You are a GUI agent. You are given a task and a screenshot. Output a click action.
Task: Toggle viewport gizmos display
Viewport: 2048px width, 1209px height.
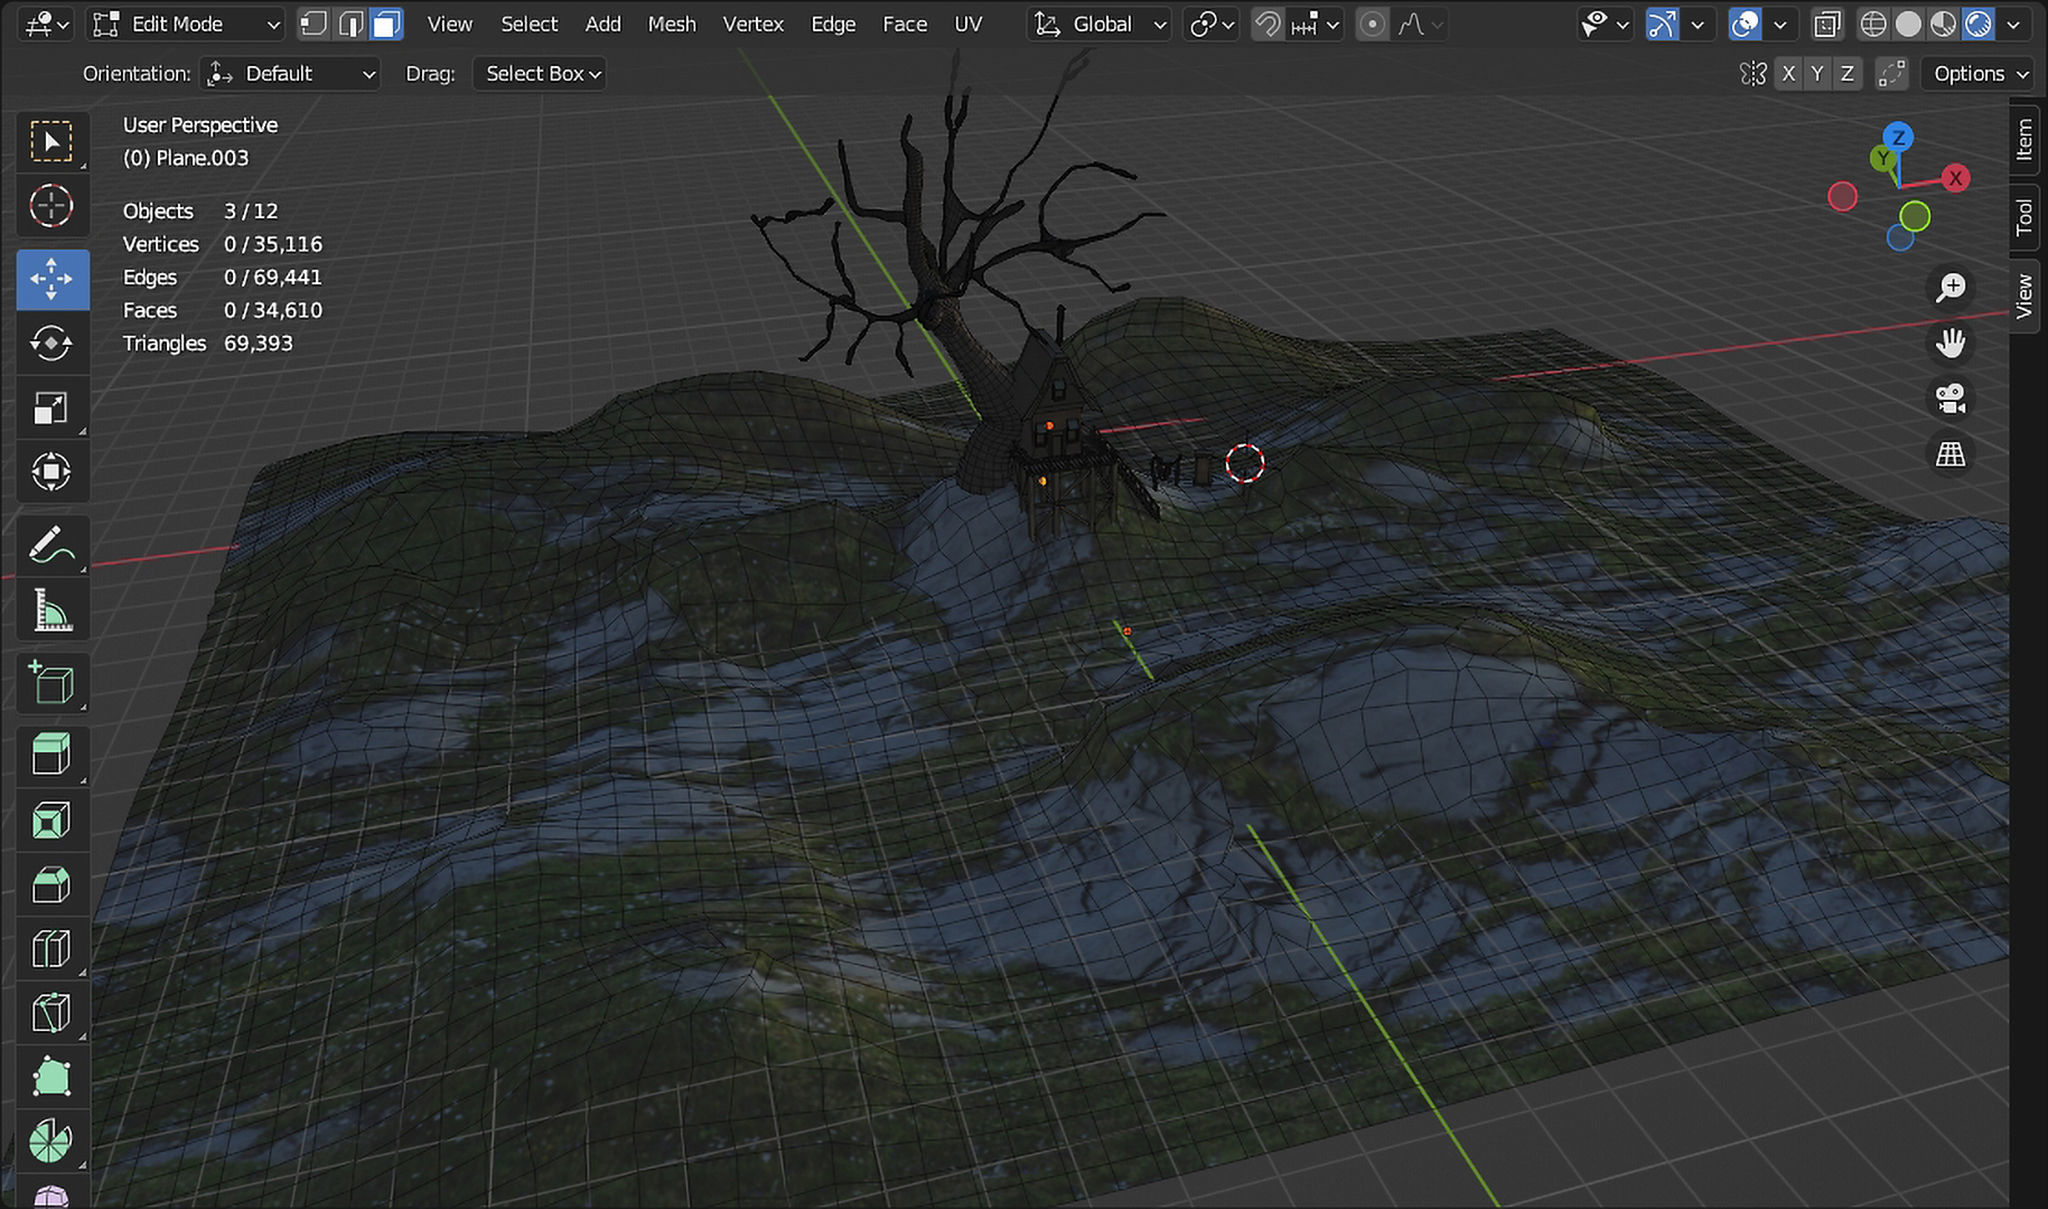[1662, 24]
